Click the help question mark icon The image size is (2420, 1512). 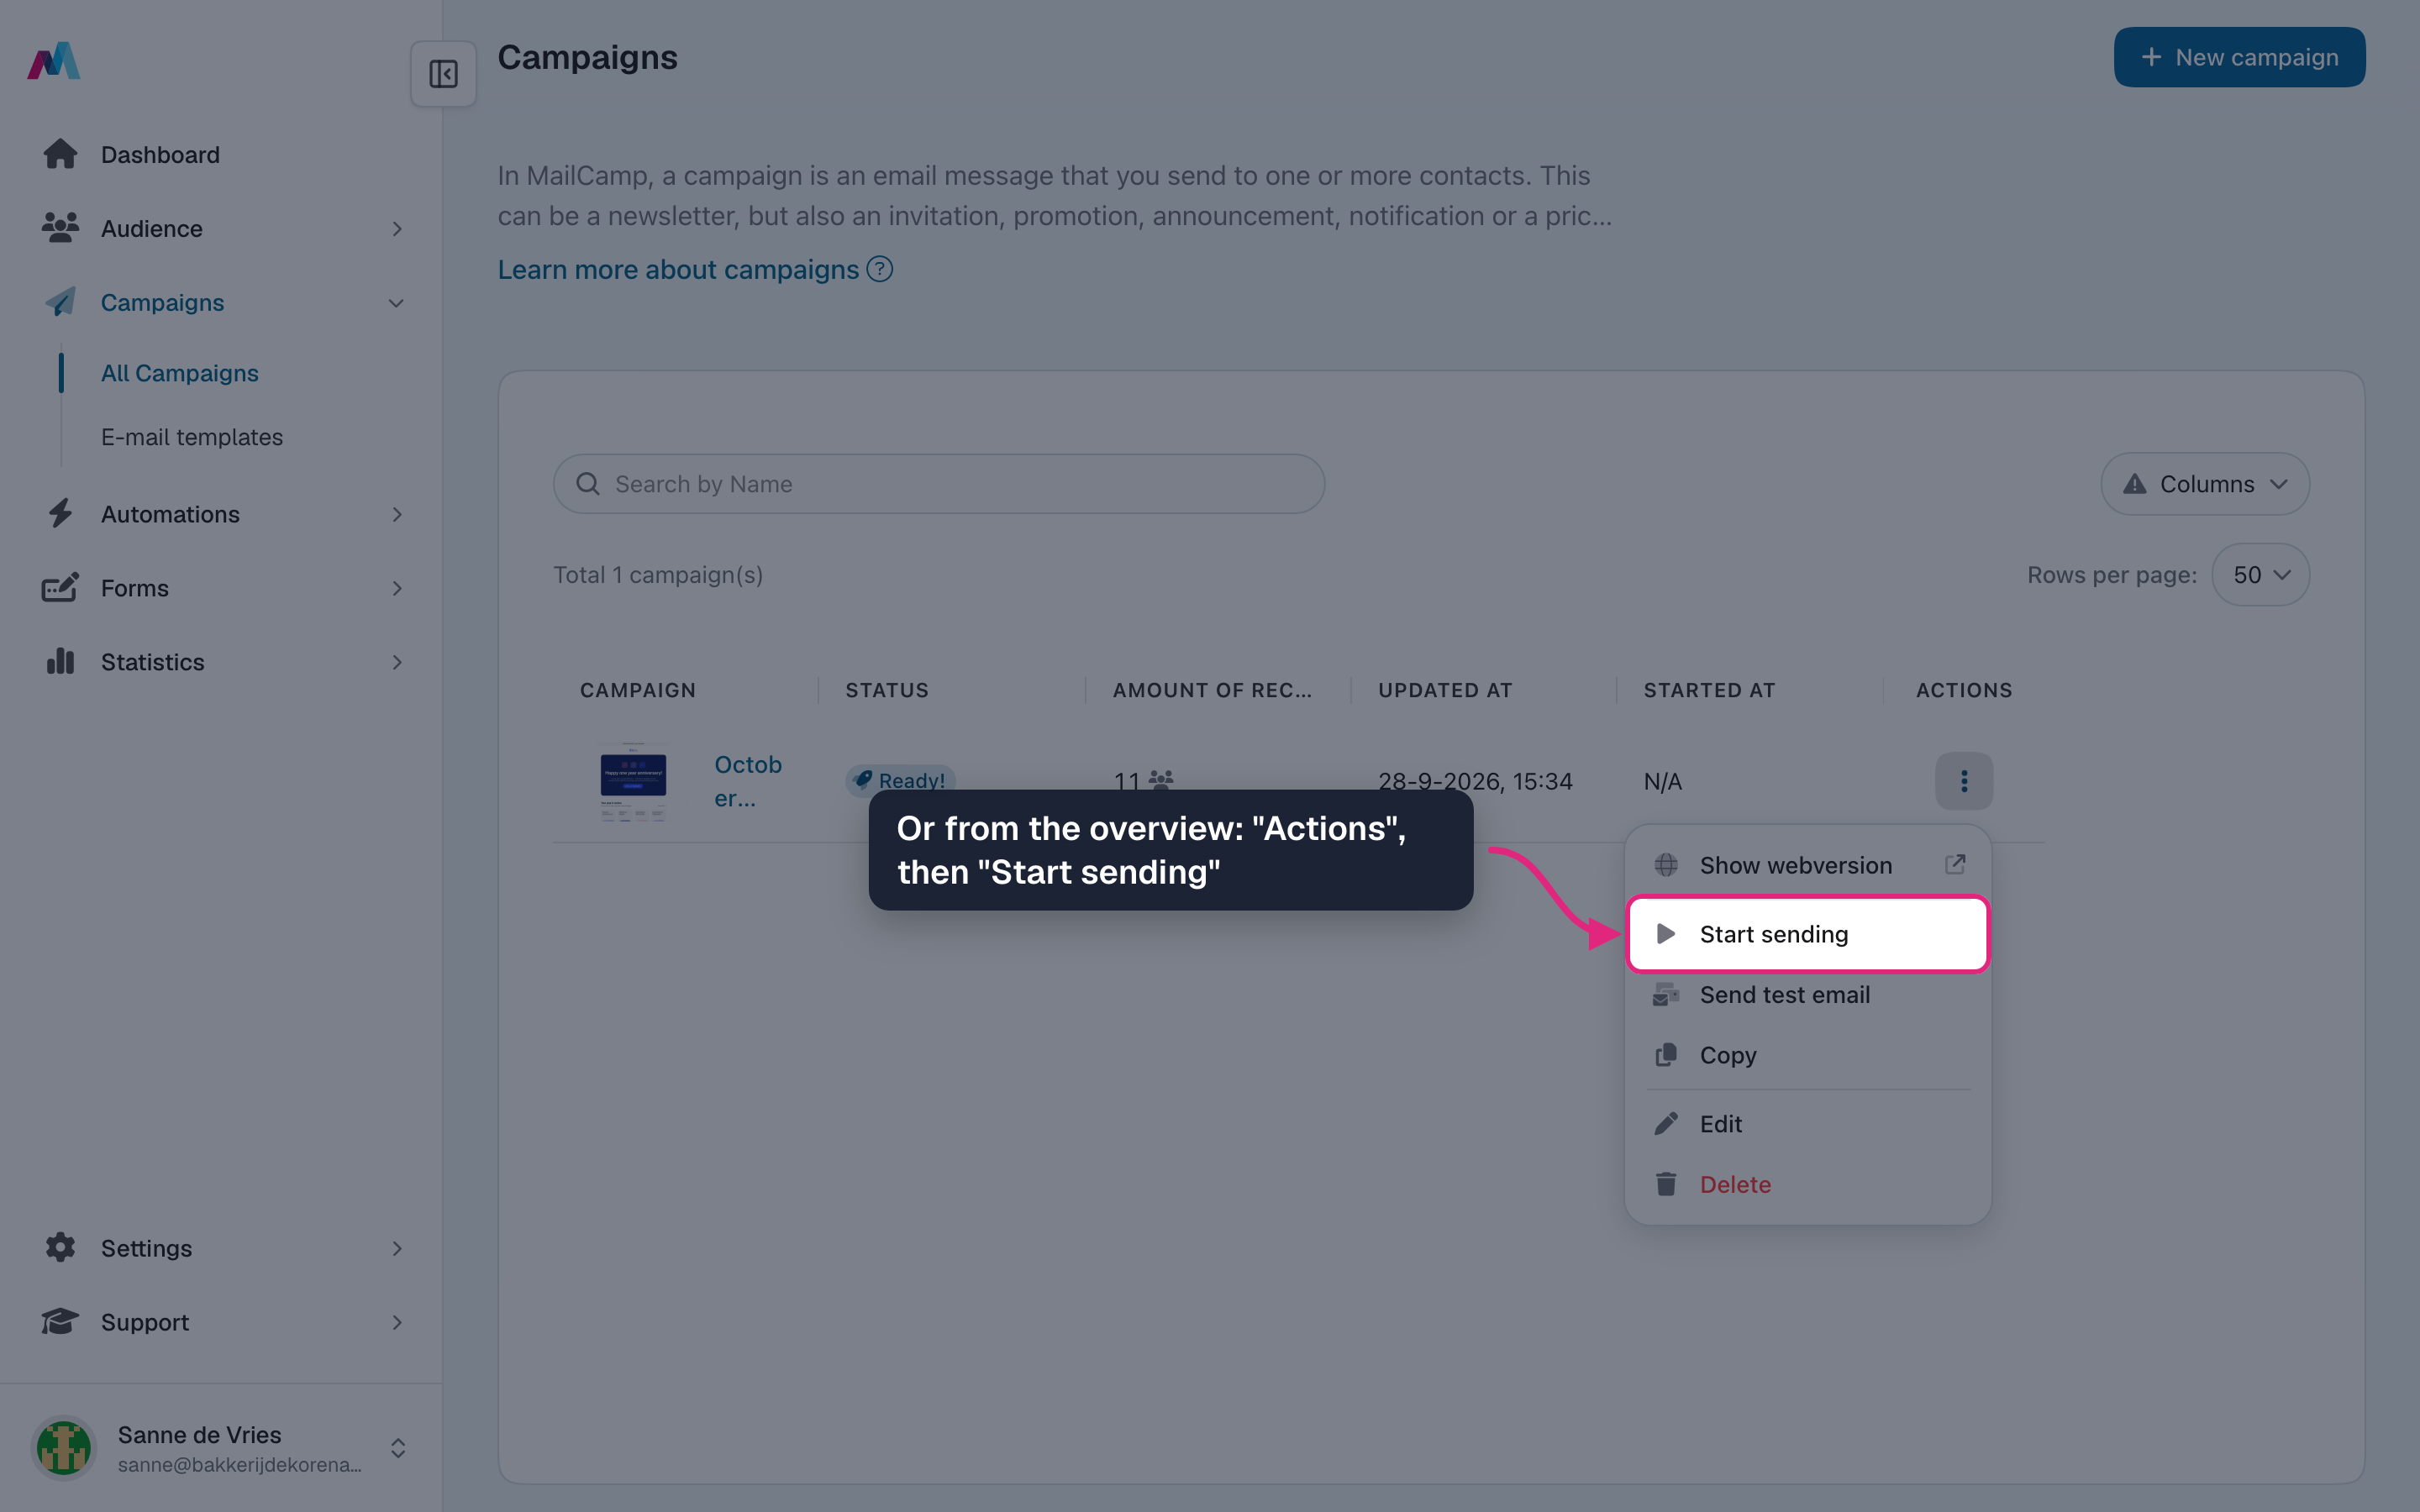880,269
